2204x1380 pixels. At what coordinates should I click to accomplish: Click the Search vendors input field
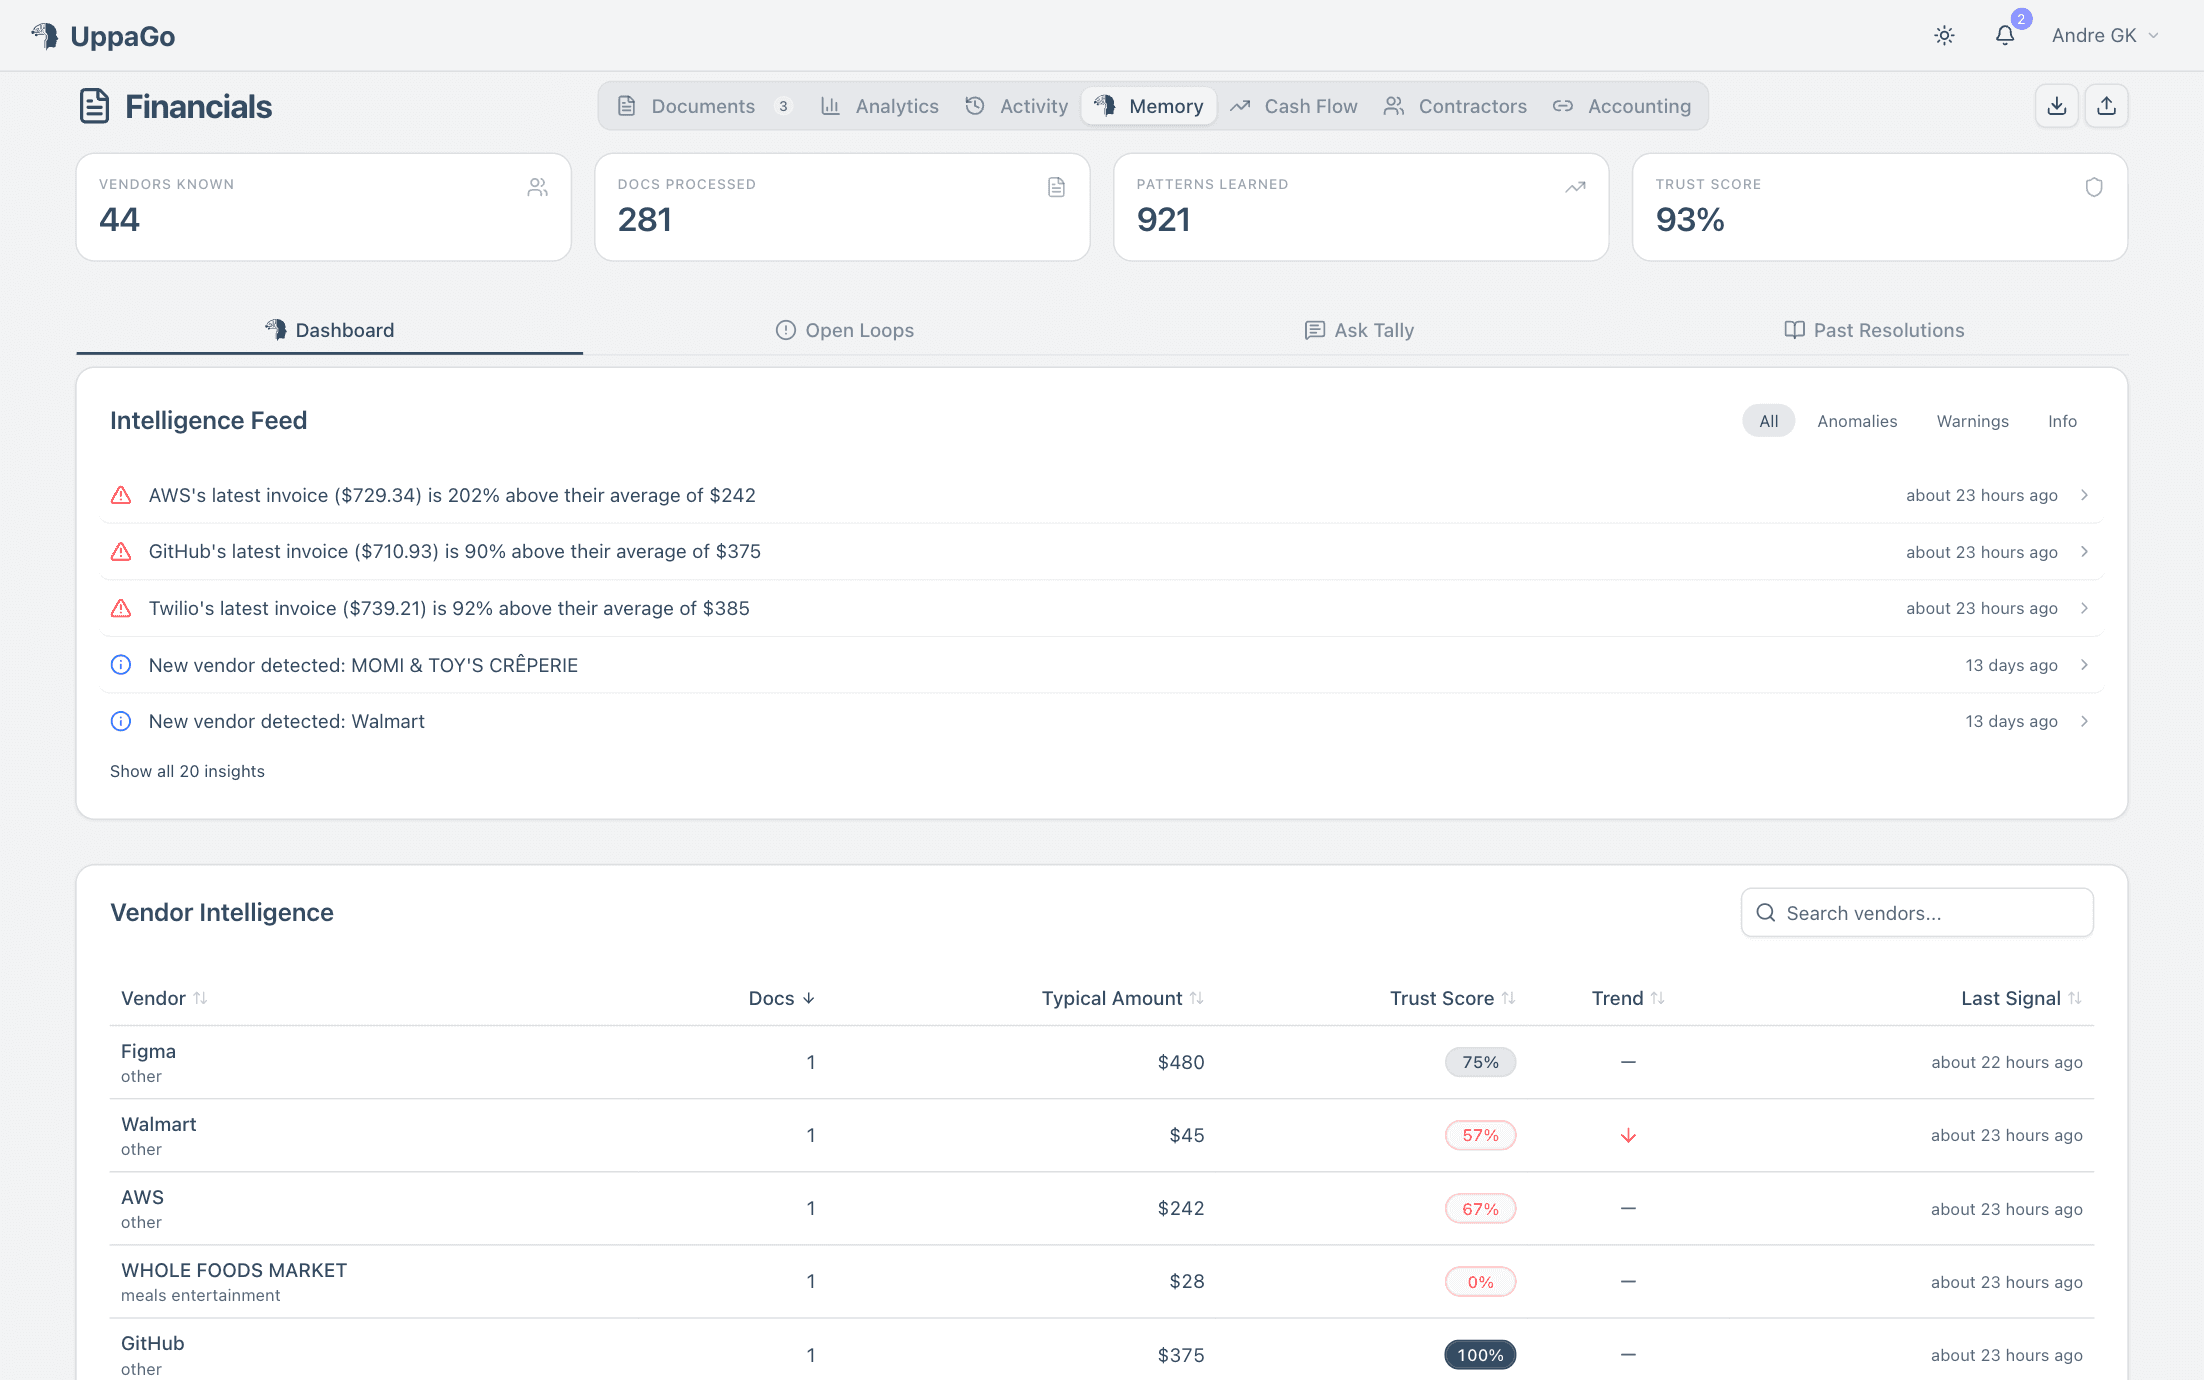tap(1917, 913)
